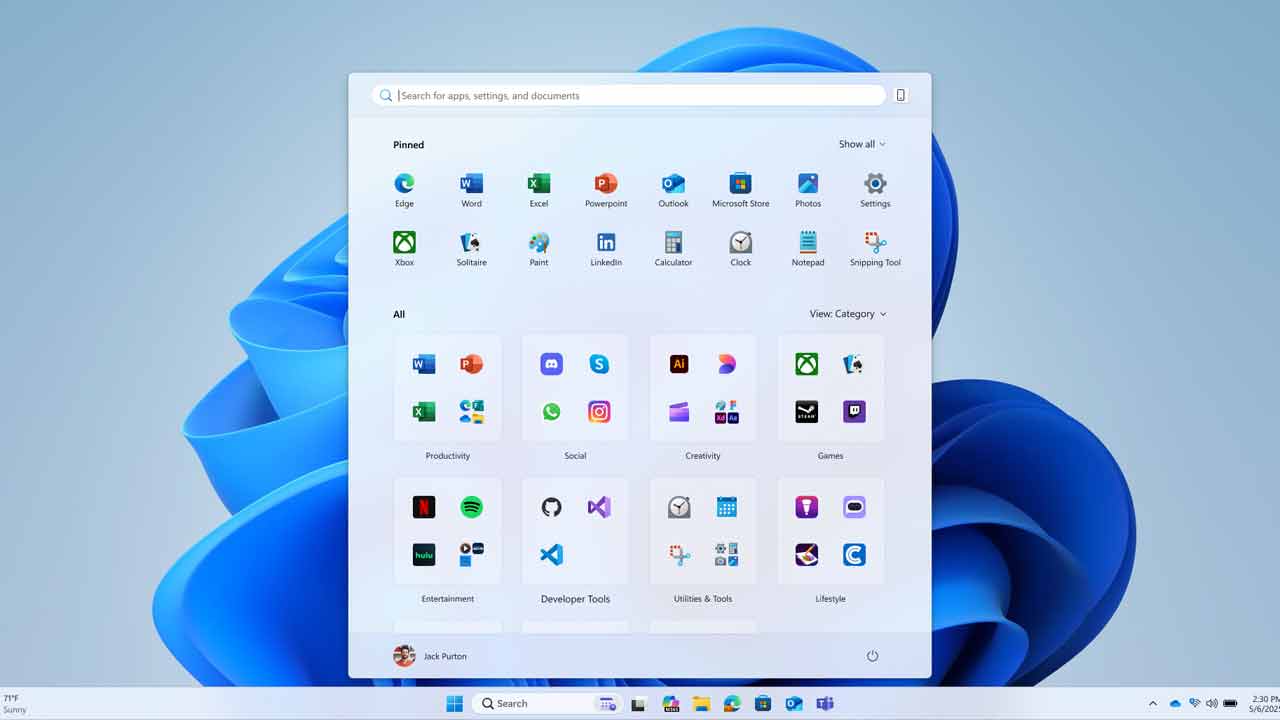Open Task View from the taskbar
The image size is (1280, 720).
click(638, 704)
